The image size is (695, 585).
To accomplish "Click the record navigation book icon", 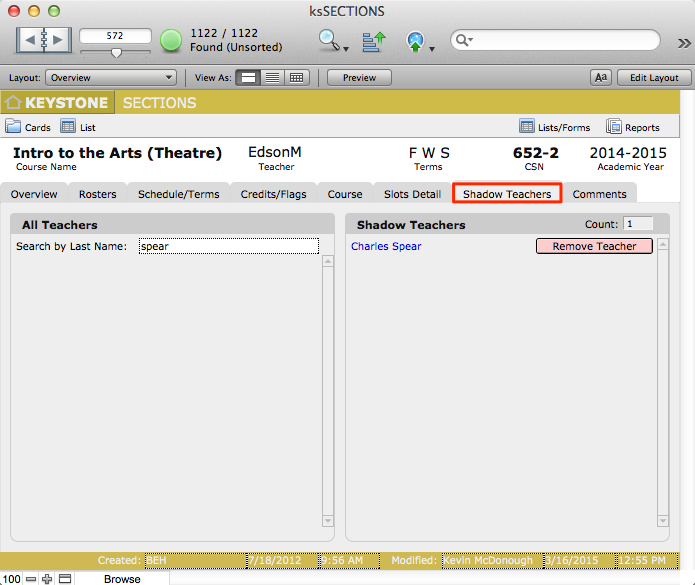I will click(x=44, y=41).
